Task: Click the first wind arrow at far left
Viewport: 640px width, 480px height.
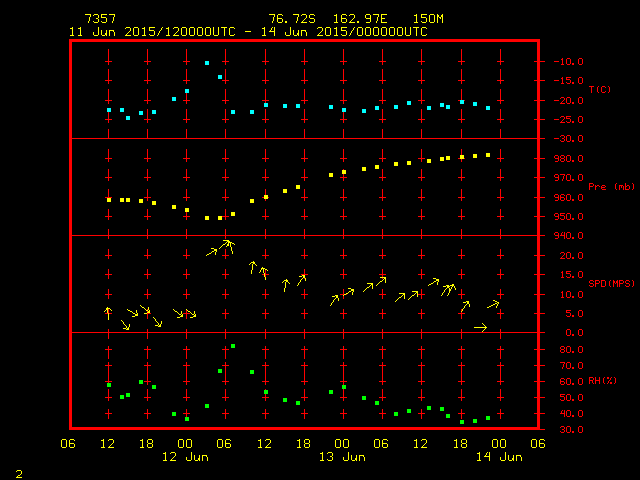Action: (x=108, y=313)
